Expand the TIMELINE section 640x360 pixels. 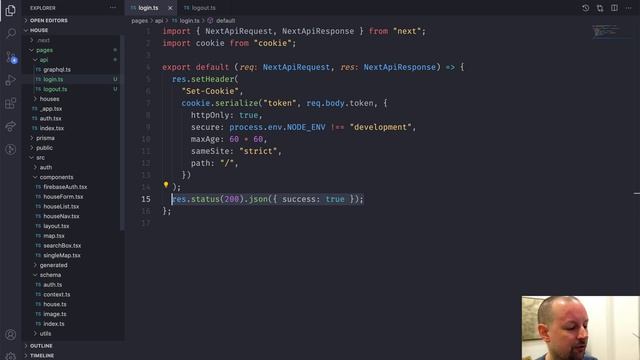[x=42, y=356]
